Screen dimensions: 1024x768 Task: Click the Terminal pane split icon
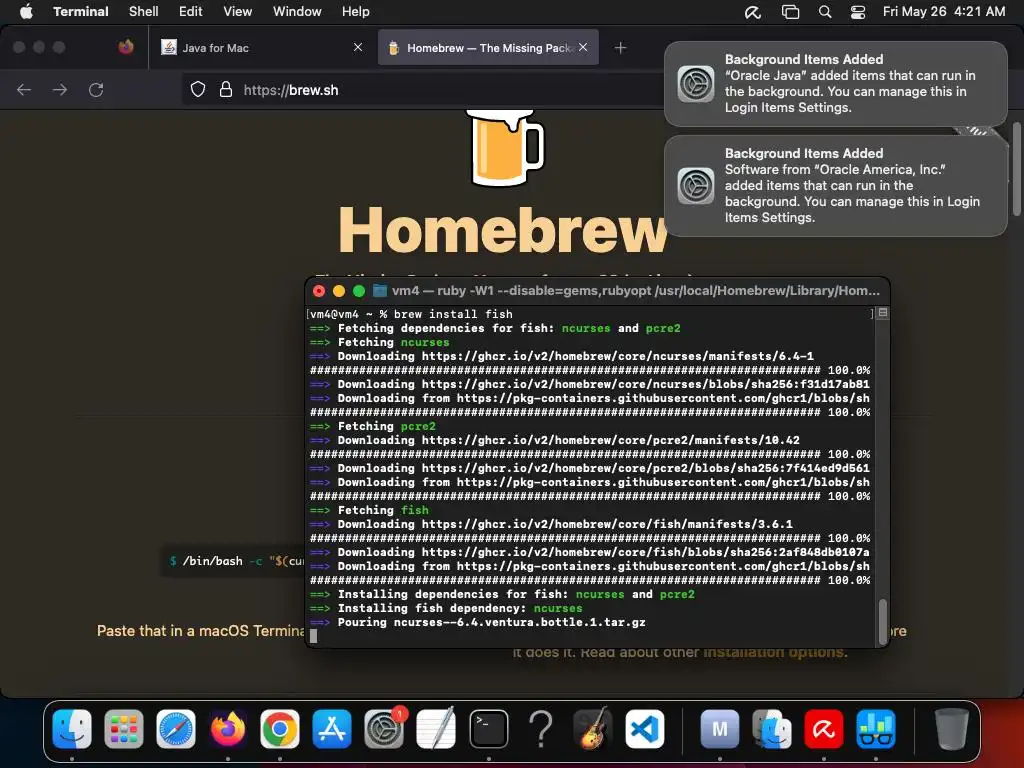882,313
